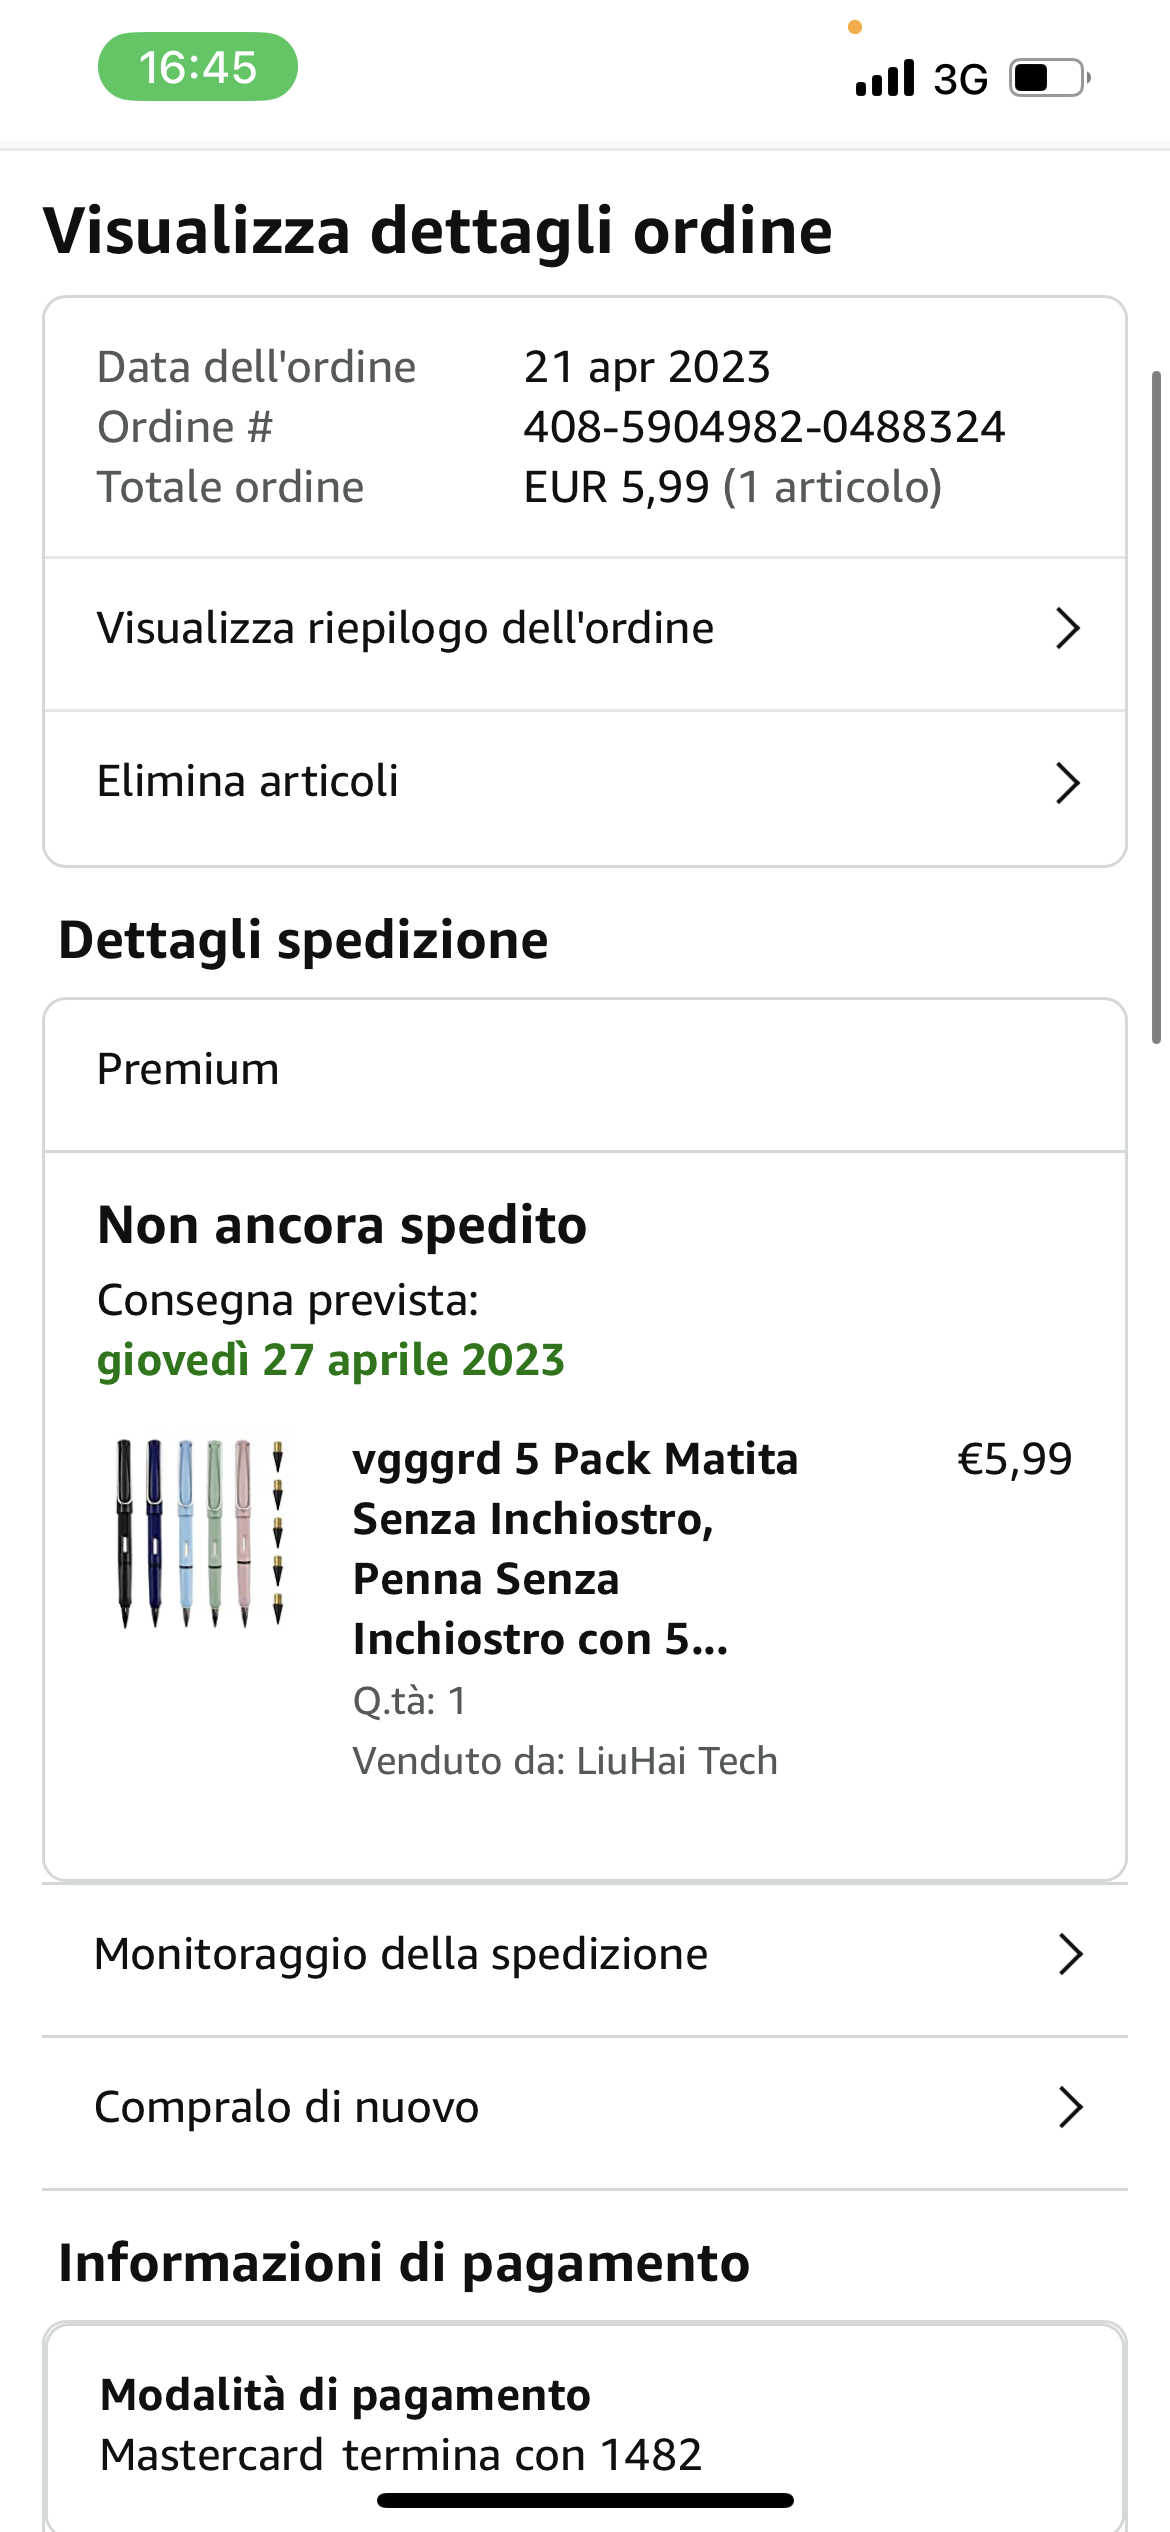
Task: Open Monitoraggio della spedizione chevron
Action: [1070, 1954]
